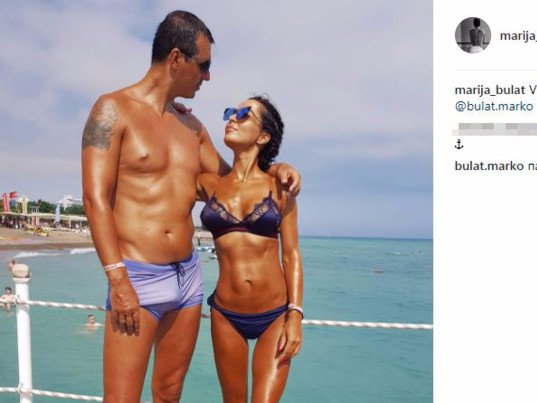Click the swimmer in the water near railing
The width and height of the screenshot is (537, 403).
(91, 322)
